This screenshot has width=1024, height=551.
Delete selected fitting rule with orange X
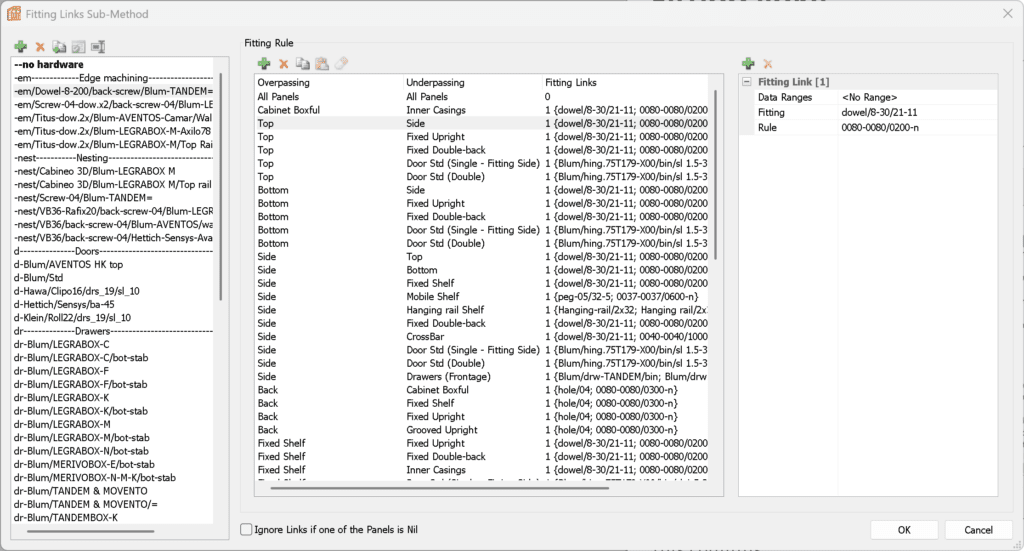tap(283, 63)
